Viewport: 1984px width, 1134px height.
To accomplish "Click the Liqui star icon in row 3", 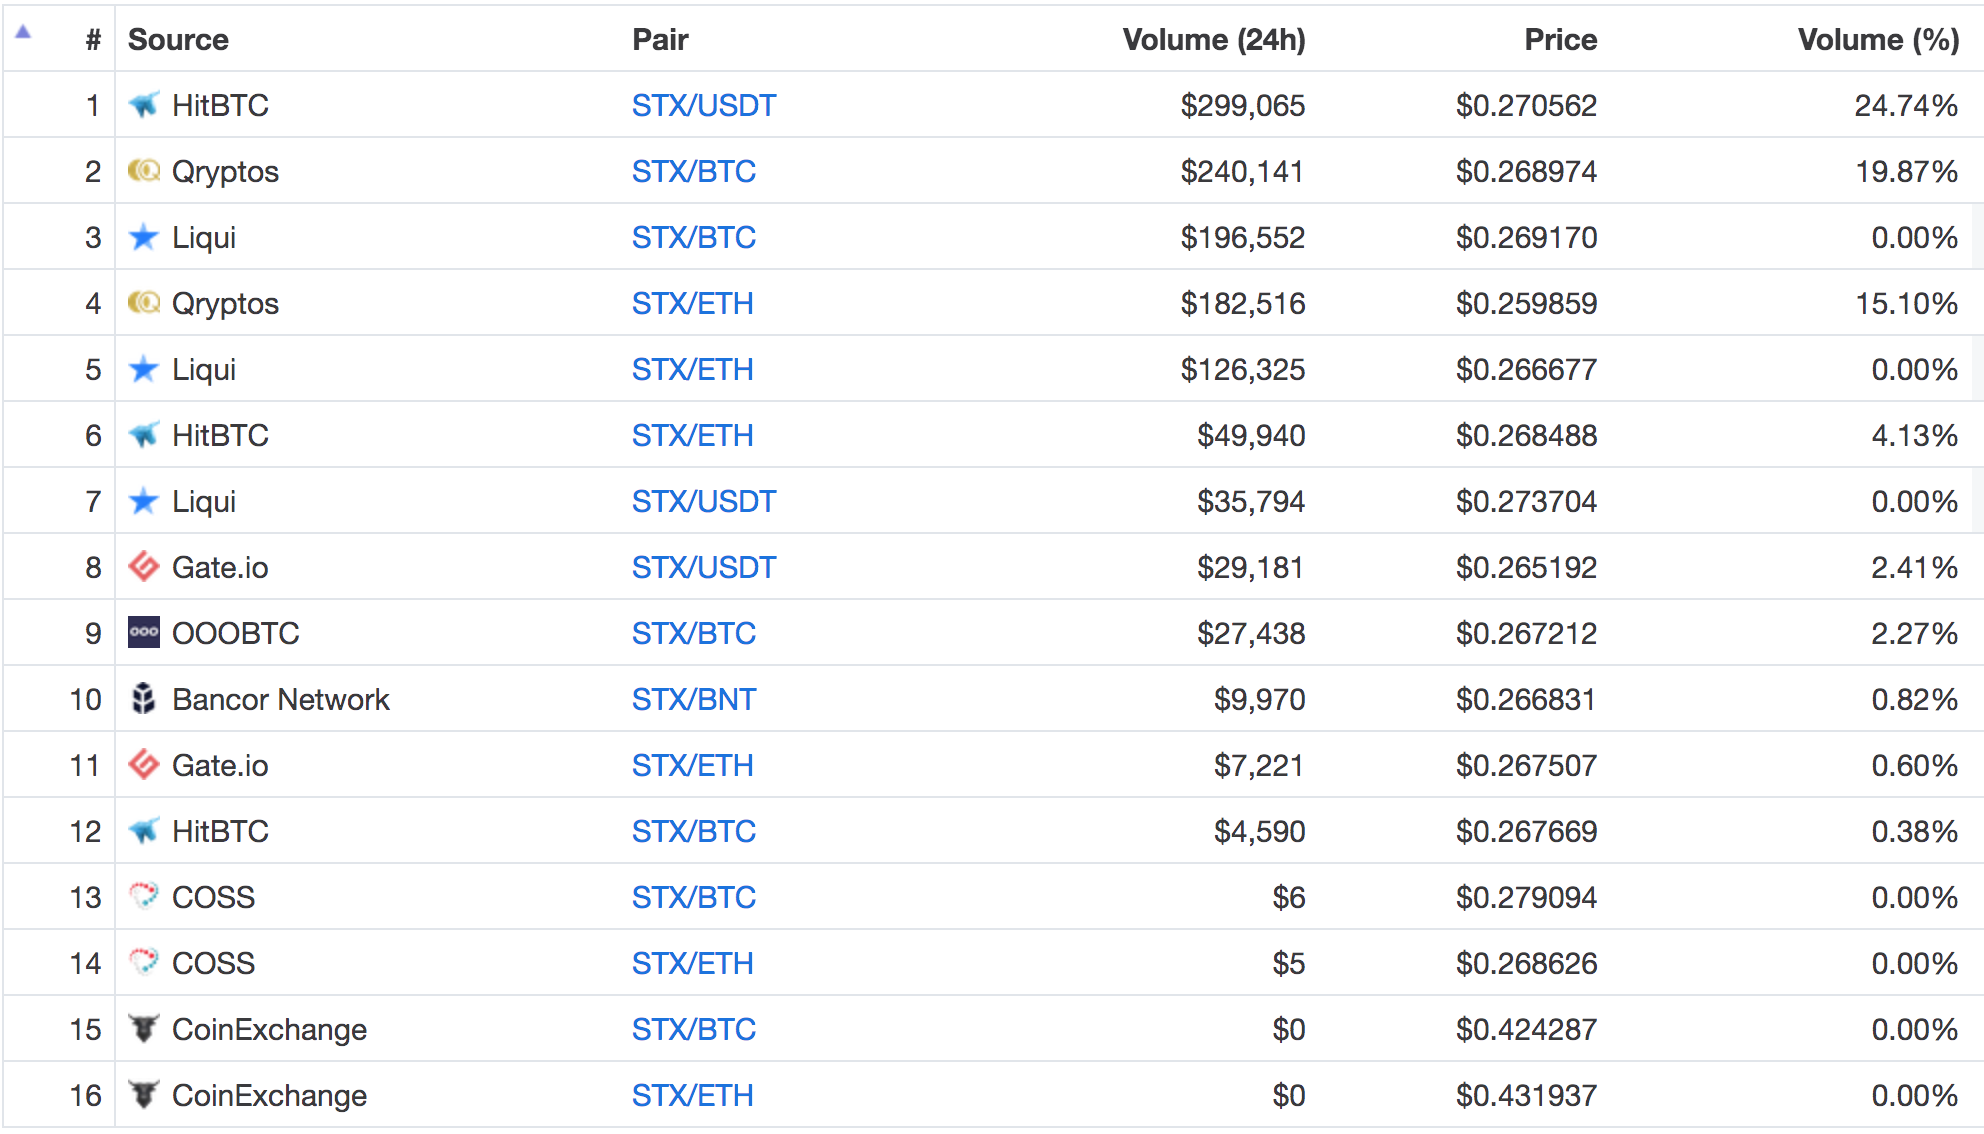I will tap(144, 237).
